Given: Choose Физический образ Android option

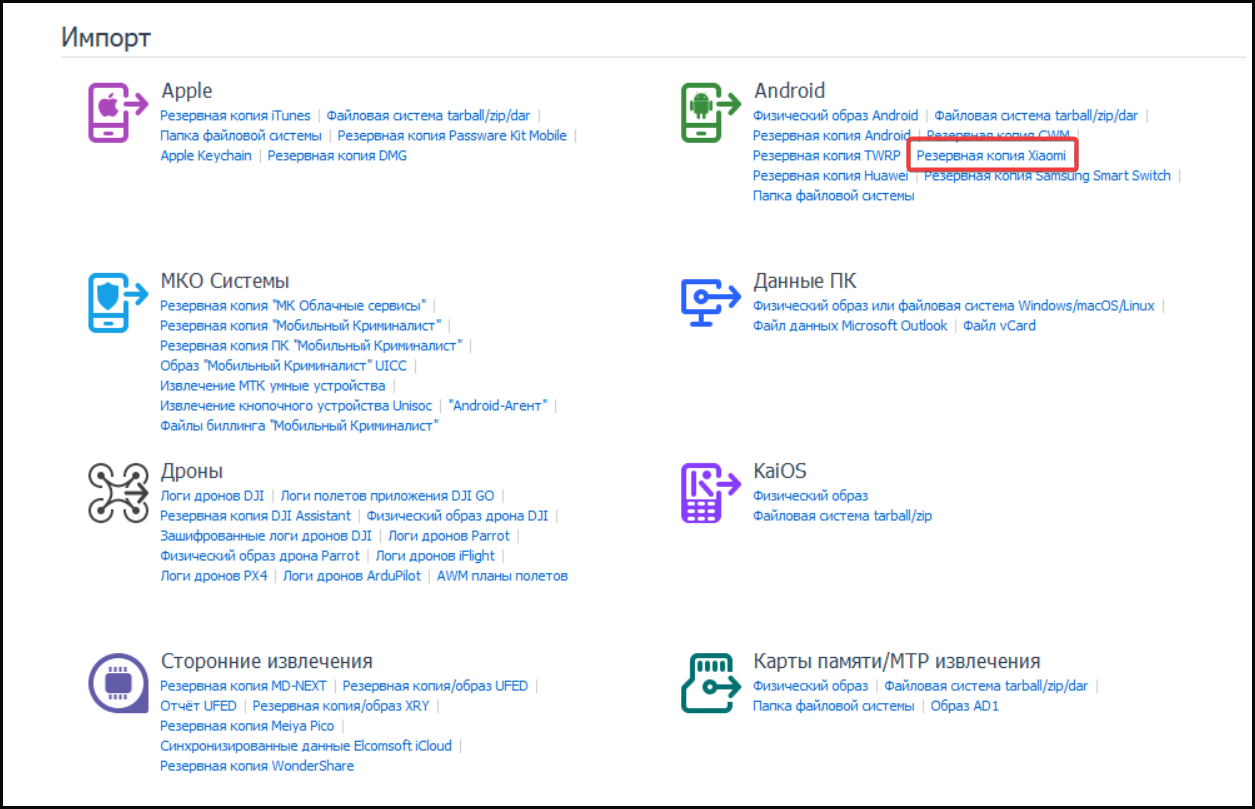Looking at the screenshot, I should (835, 116).
